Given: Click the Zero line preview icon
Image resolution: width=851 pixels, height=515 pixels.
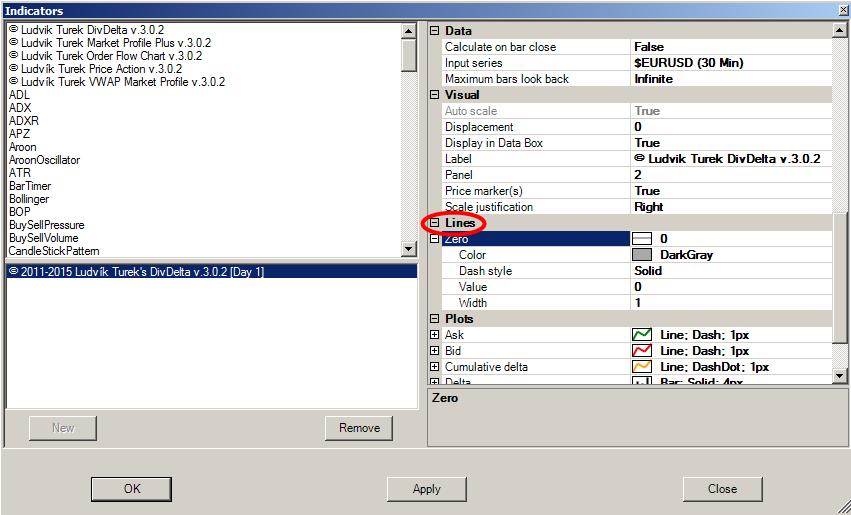Looking at the screenshot, I should (642, 239).
